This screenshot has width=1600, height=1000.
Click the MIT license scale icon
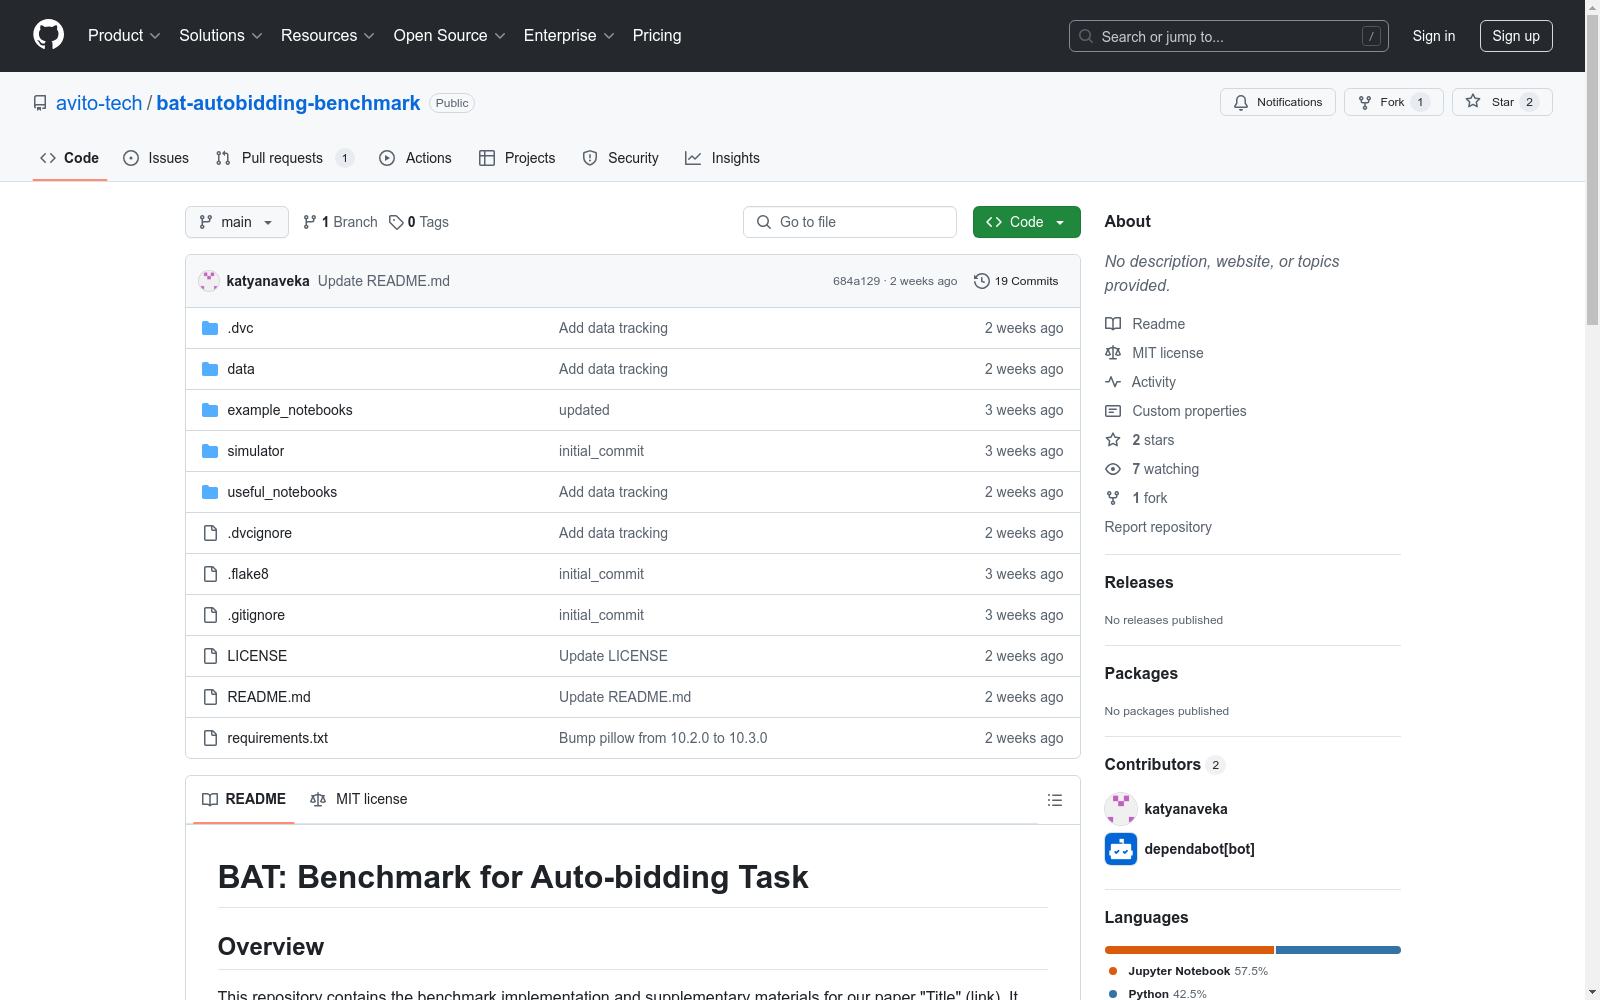(1113, 353)
